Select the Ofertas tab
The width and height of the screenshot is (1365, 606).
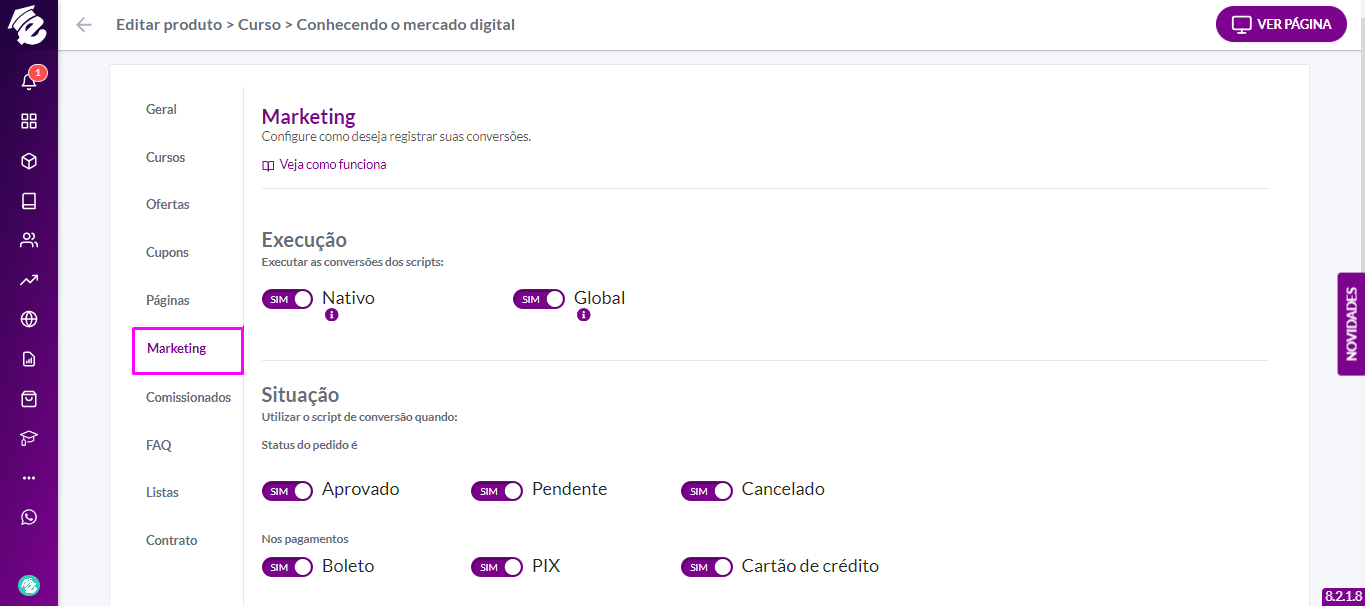[x=168, y=204]
